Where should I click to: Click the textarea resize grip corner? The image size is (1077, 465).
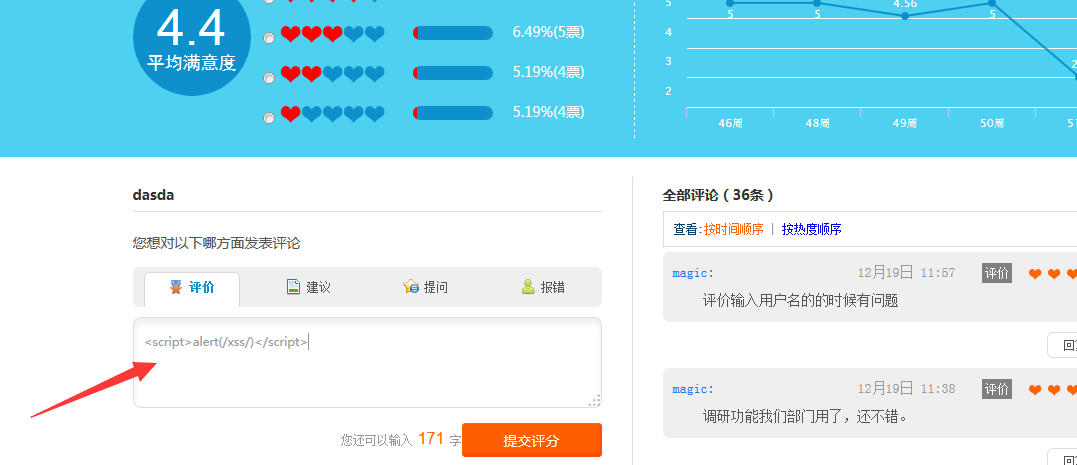[595, 400]
